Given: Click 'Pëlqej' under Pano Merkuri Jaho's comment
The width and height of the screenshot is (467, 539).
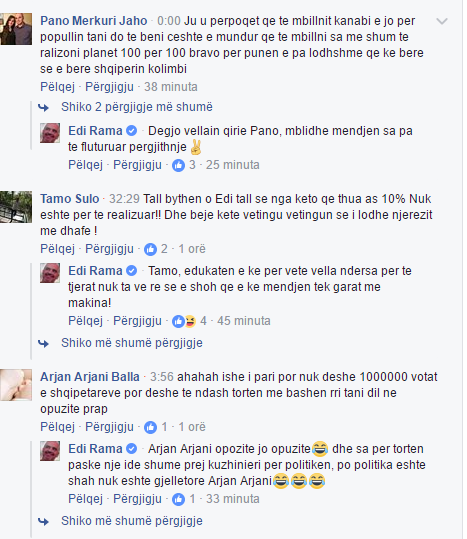Looking at the screenshot, I should pyautogui.click(x=57, y=87).
